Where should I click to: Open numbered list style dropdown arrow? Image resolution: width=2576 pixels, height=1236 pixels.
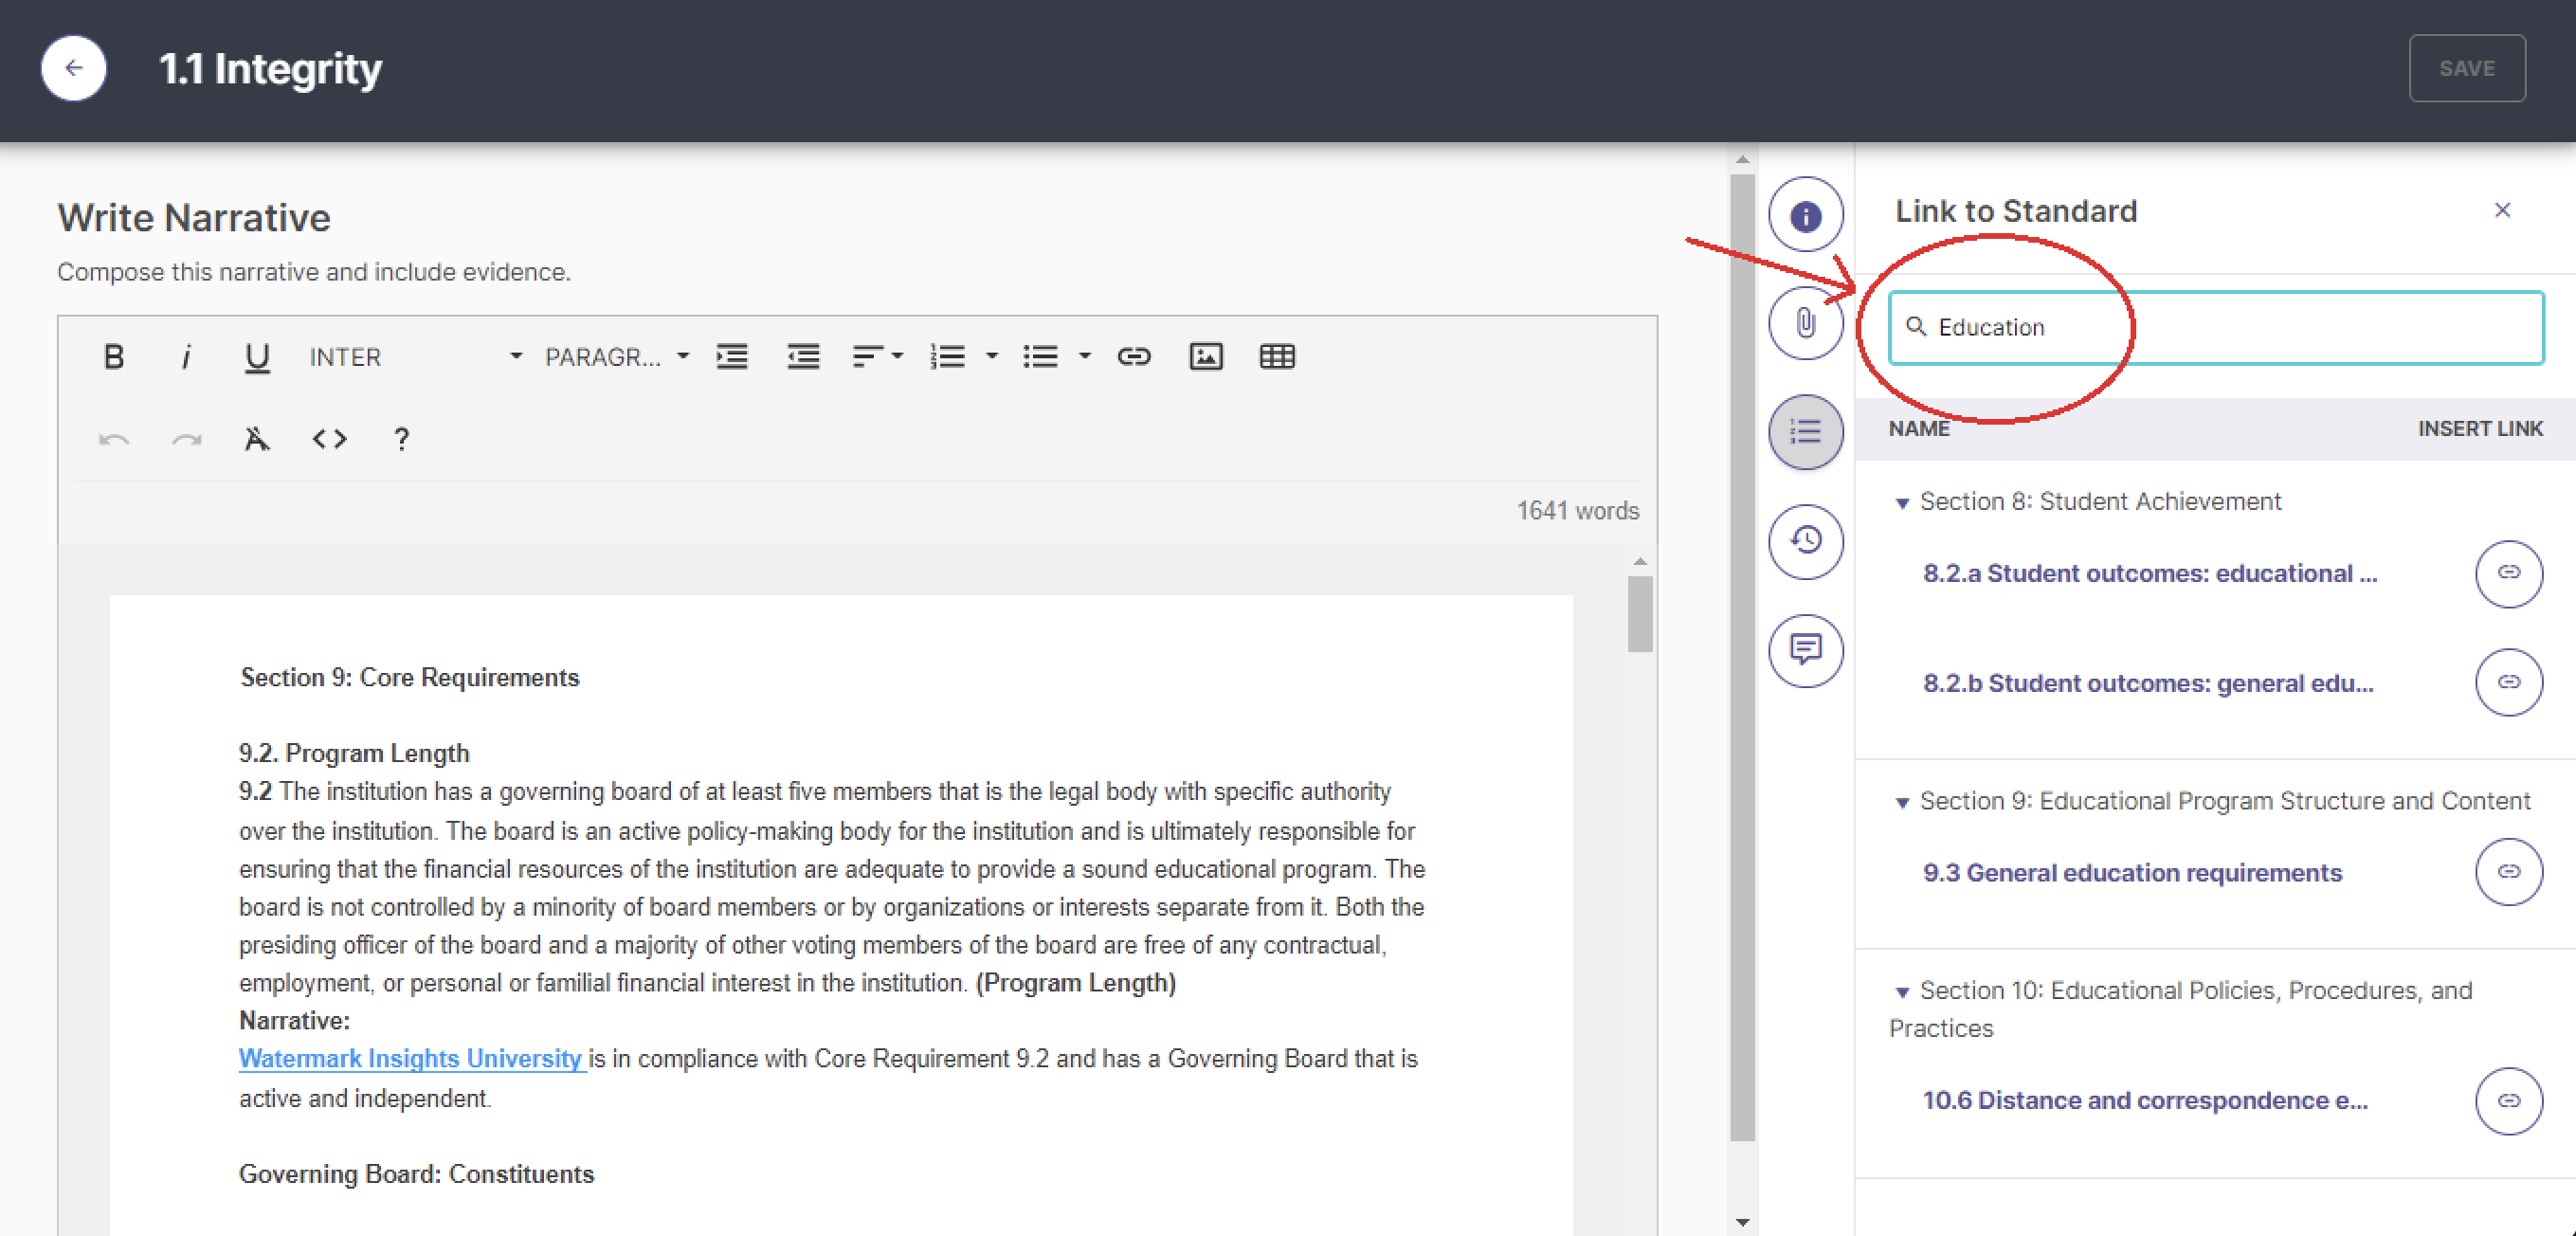(x=992, y=357)
